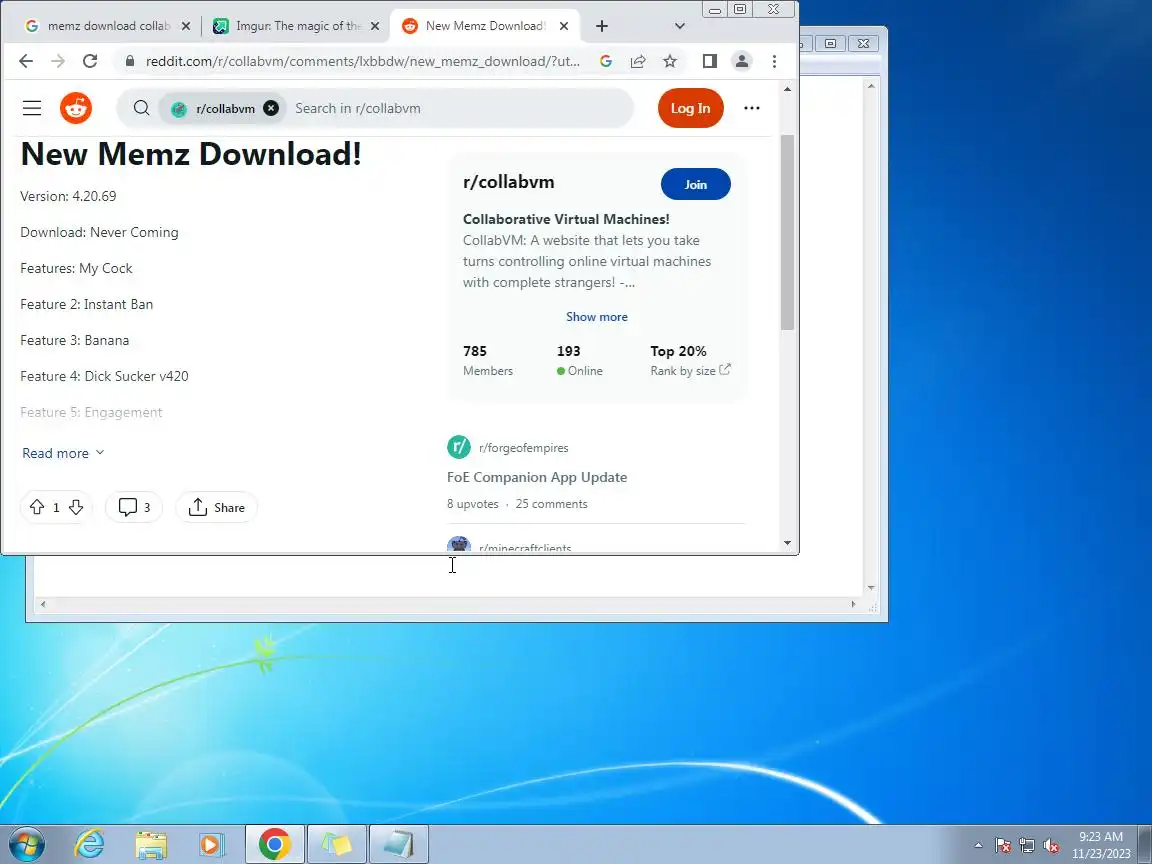Screen dimensions: 1152x864
Task: Open clock showing 9:23 AM
Action: pyautogui.click(x=1101, y=845)
